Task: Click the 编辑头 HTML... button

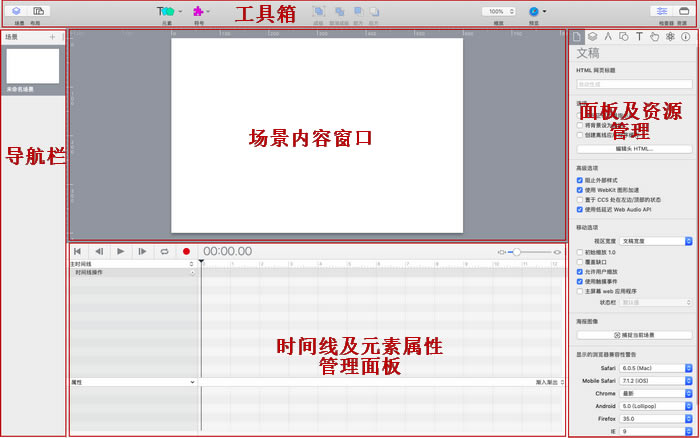Action: 633,148
